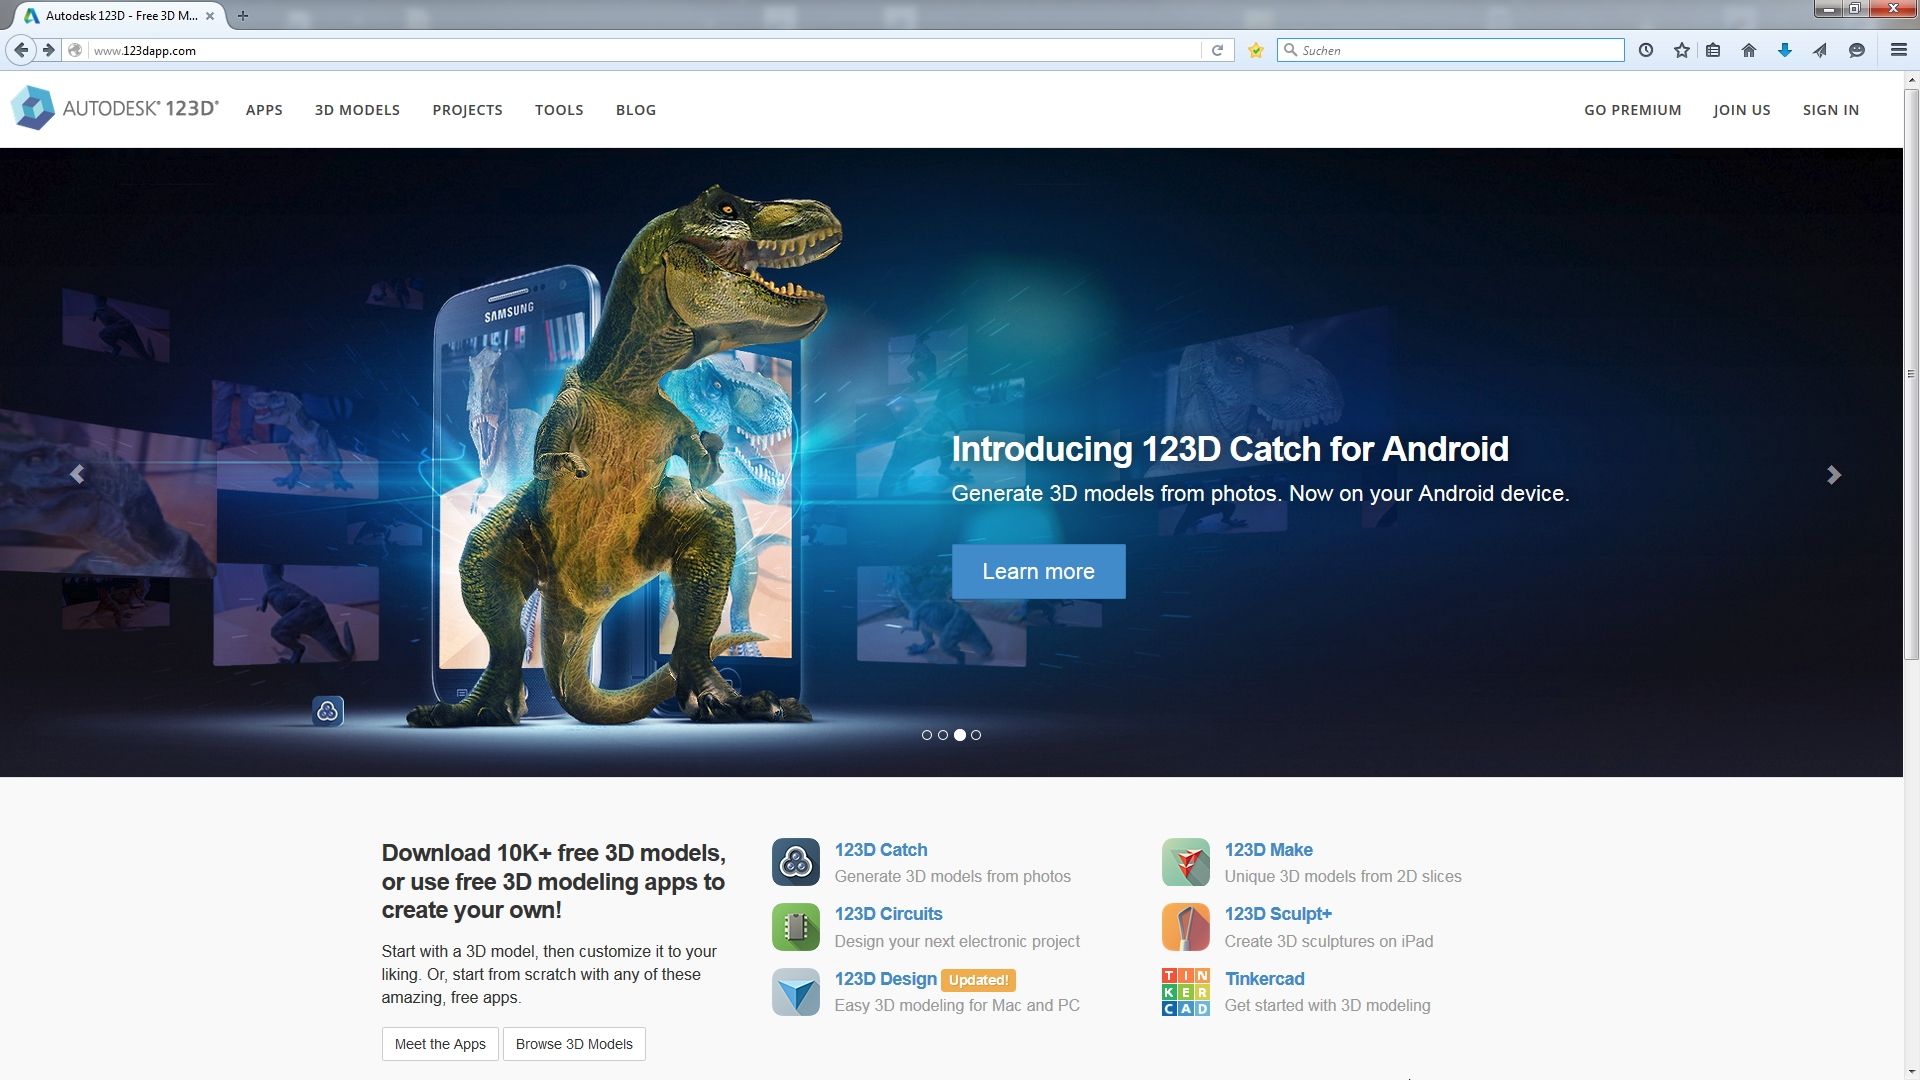Open the history clock icon
The height and width of the screenshot is (1080, 1920).
coord(1646,50)
